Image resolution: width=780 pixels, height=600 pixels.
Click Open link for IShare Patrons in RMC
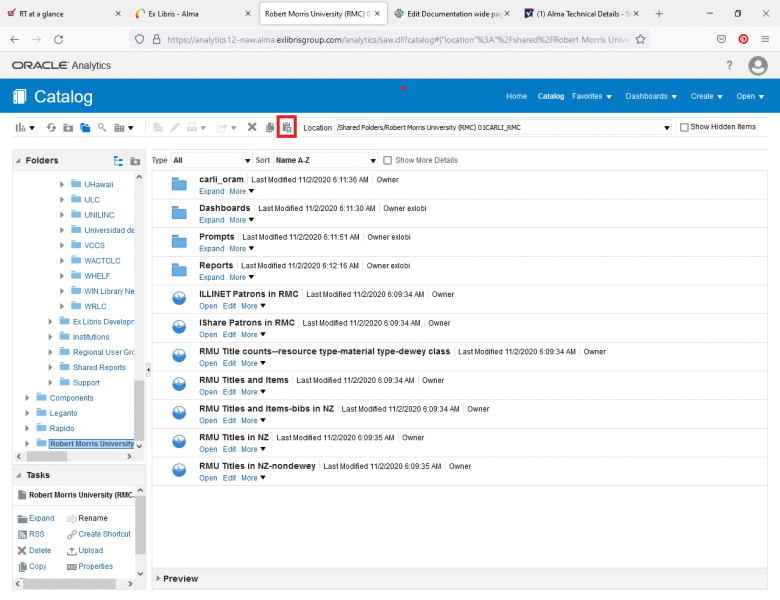208,334
